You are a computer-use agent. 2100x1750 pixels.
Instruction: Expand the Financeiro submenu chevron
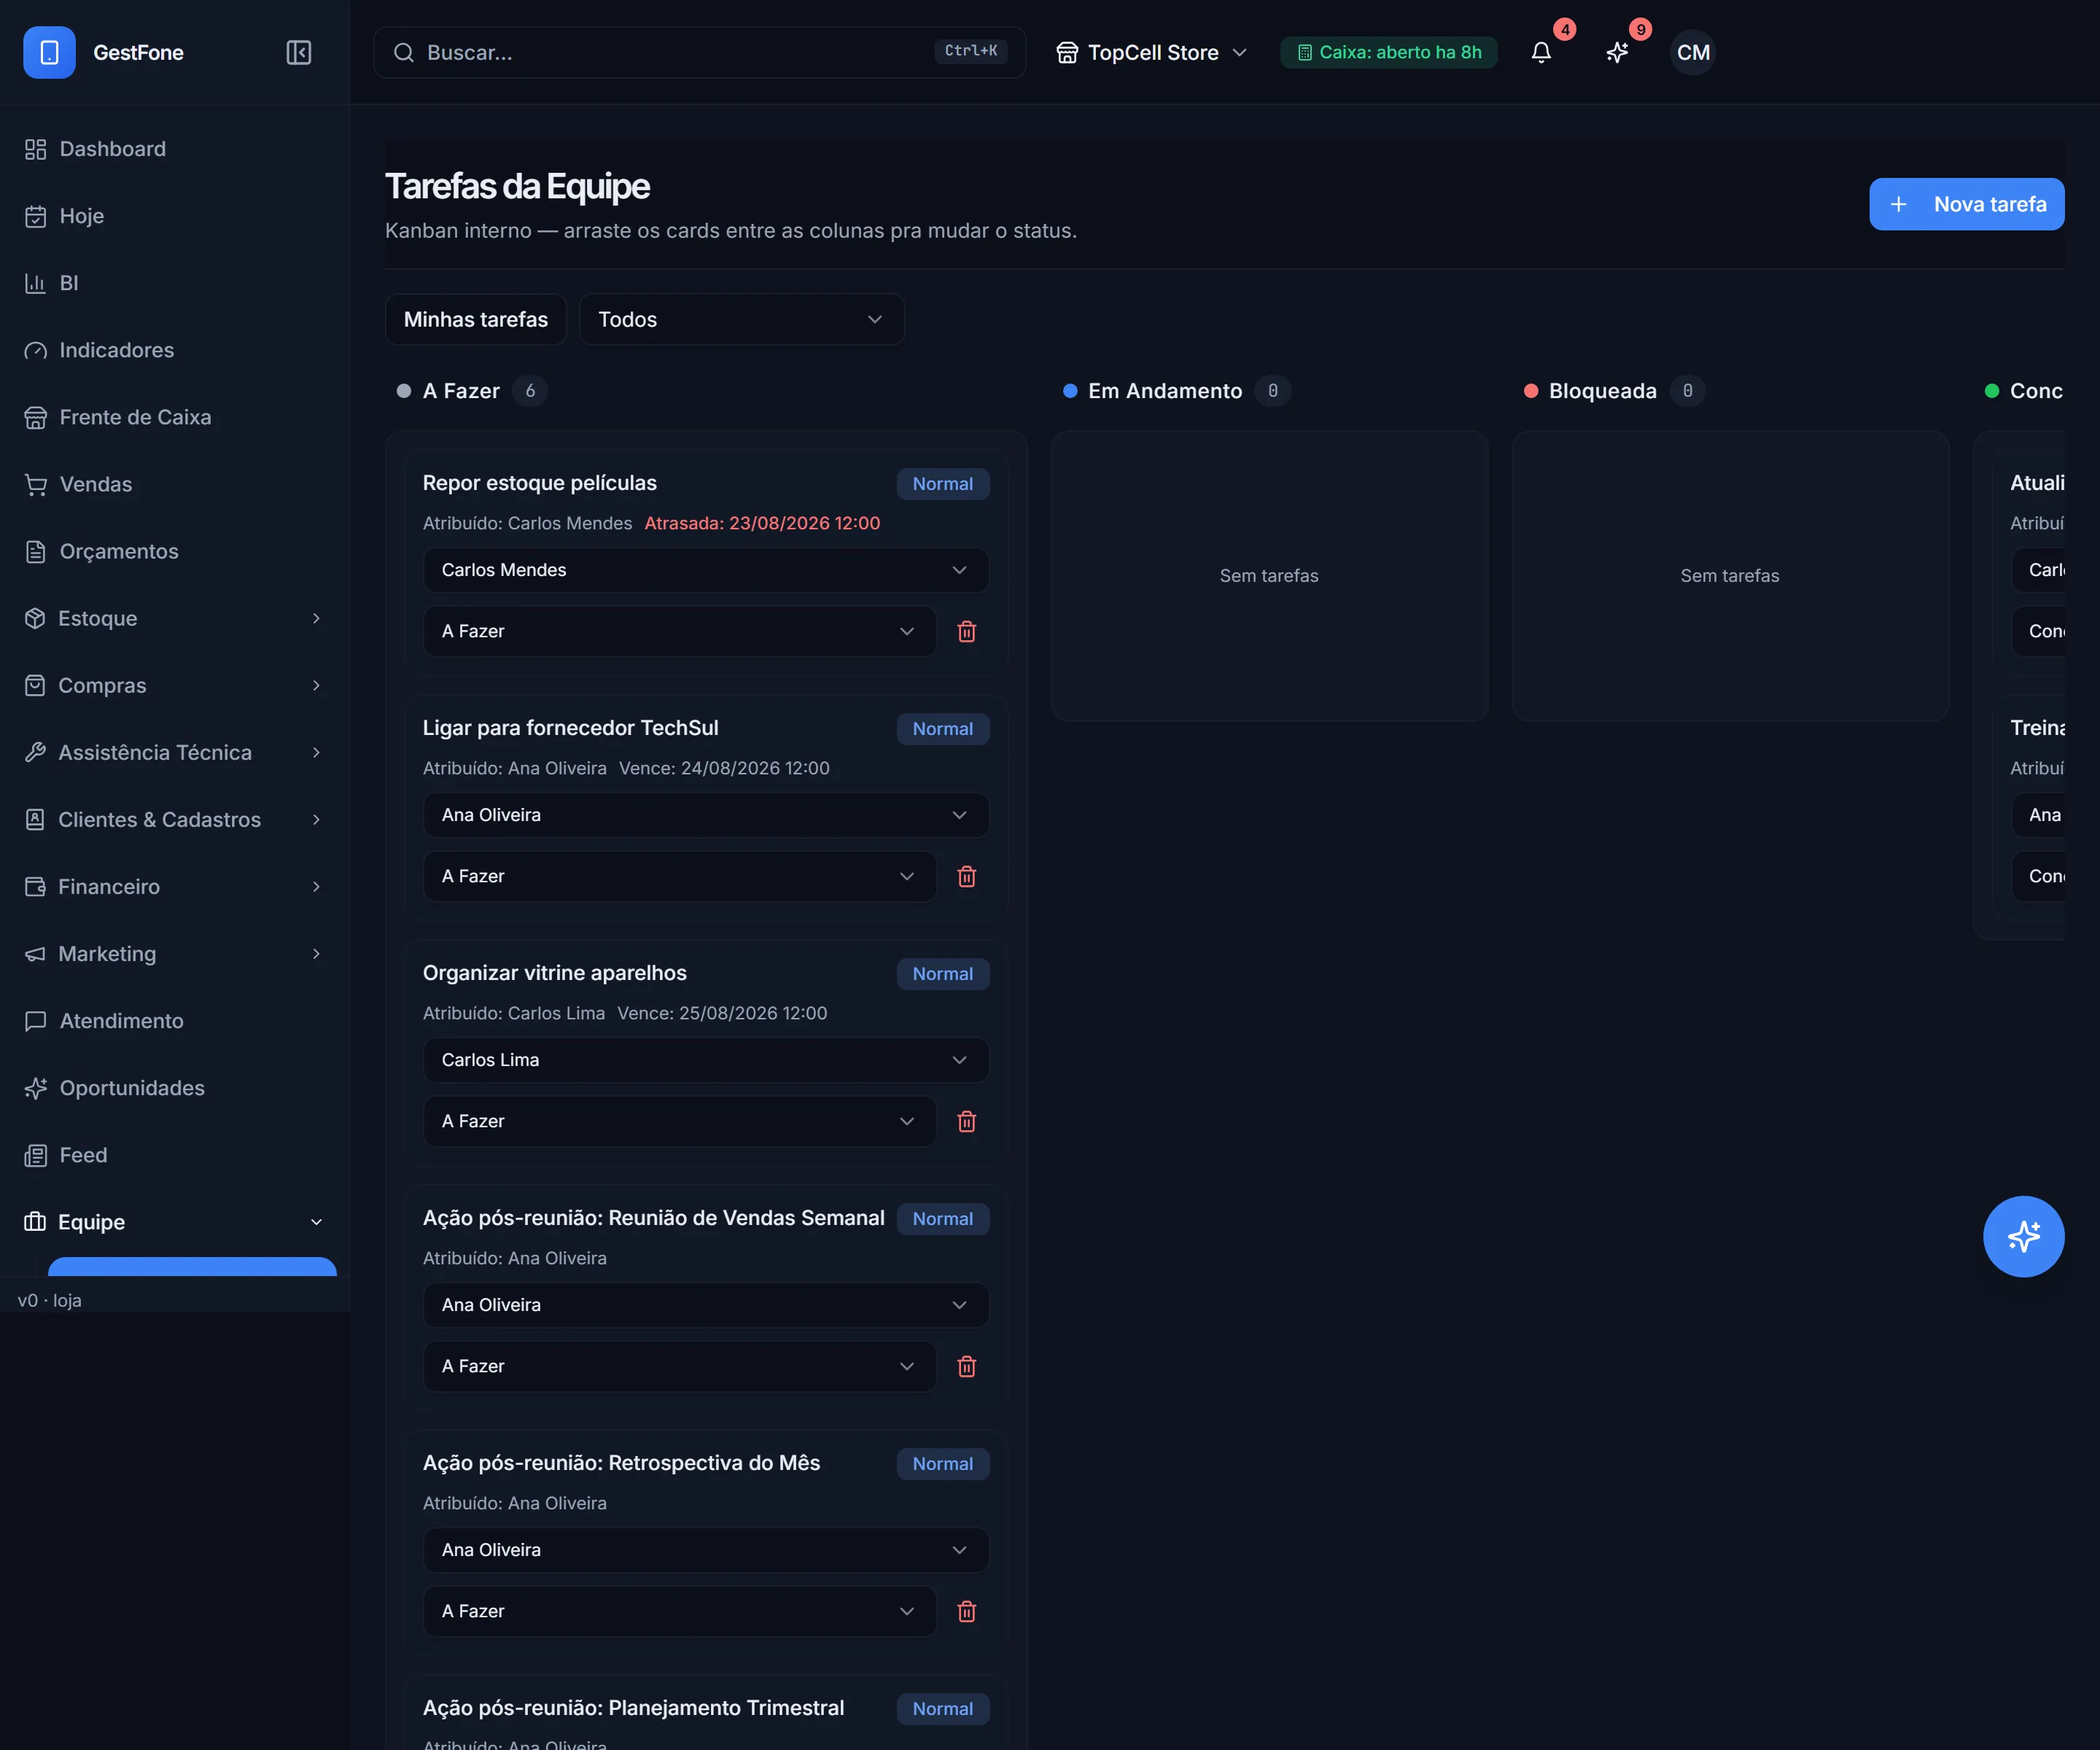316,886
